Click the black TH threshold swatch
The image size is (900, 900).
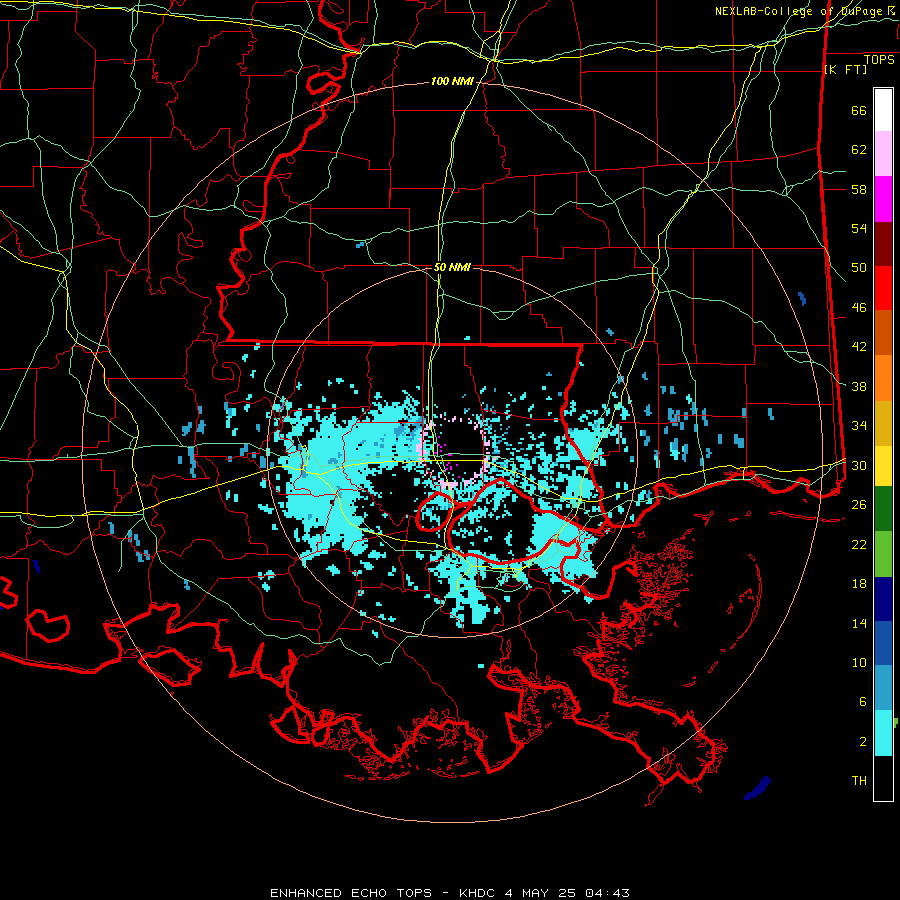click(883, 778)
